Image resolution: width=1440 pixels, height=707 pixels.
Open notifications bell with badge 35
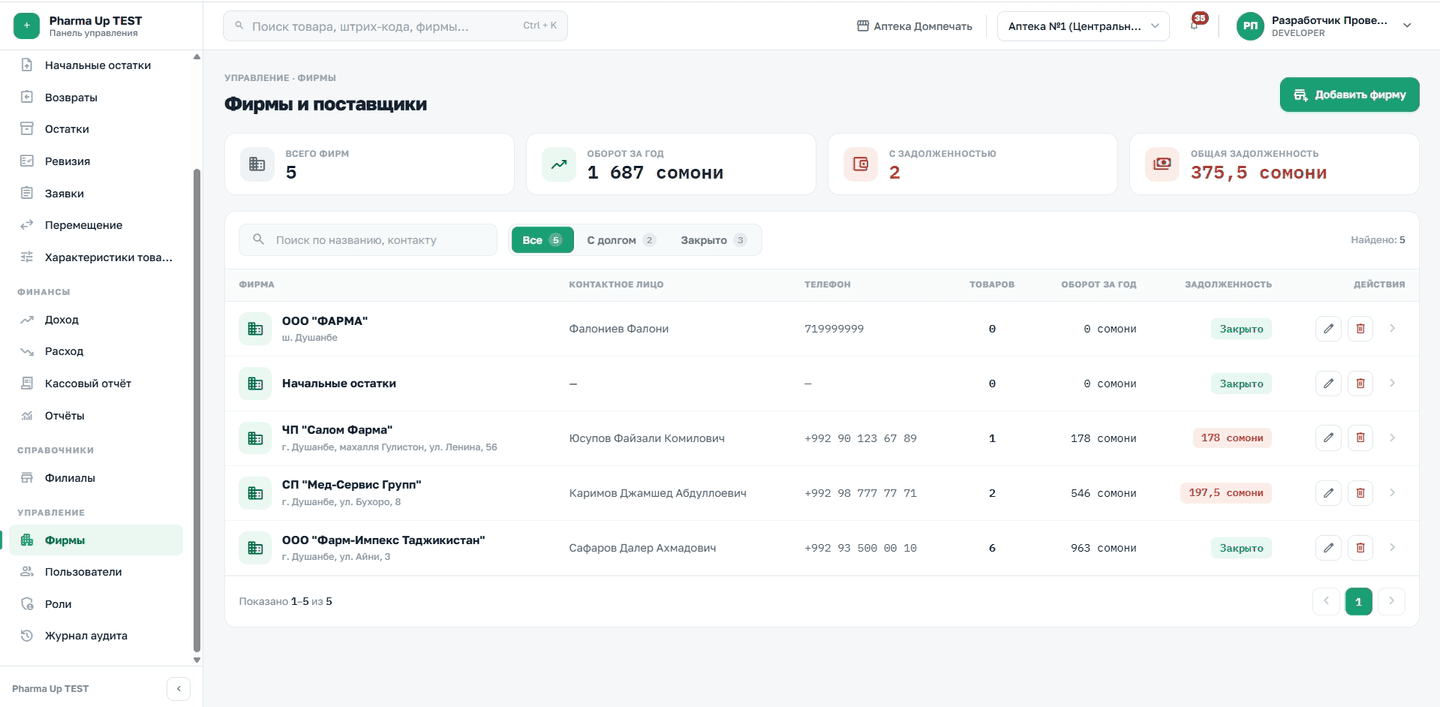pos(1195,25)
